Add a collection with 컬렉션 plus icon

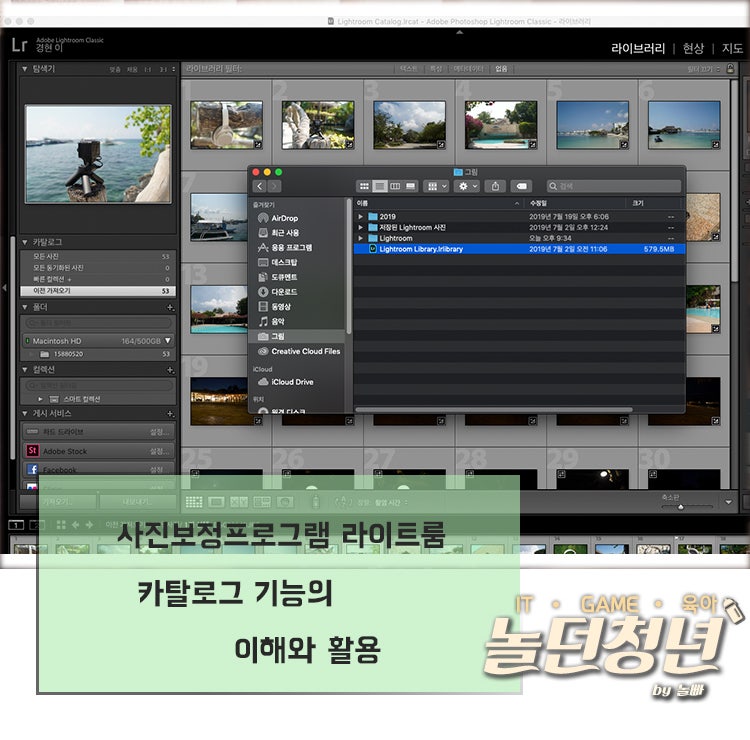click(170, 370)
